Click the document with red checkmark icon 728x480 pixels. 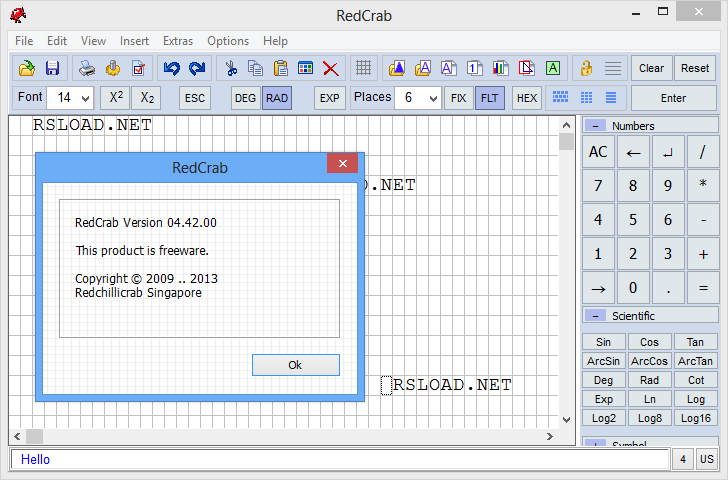tap(138, 68)
